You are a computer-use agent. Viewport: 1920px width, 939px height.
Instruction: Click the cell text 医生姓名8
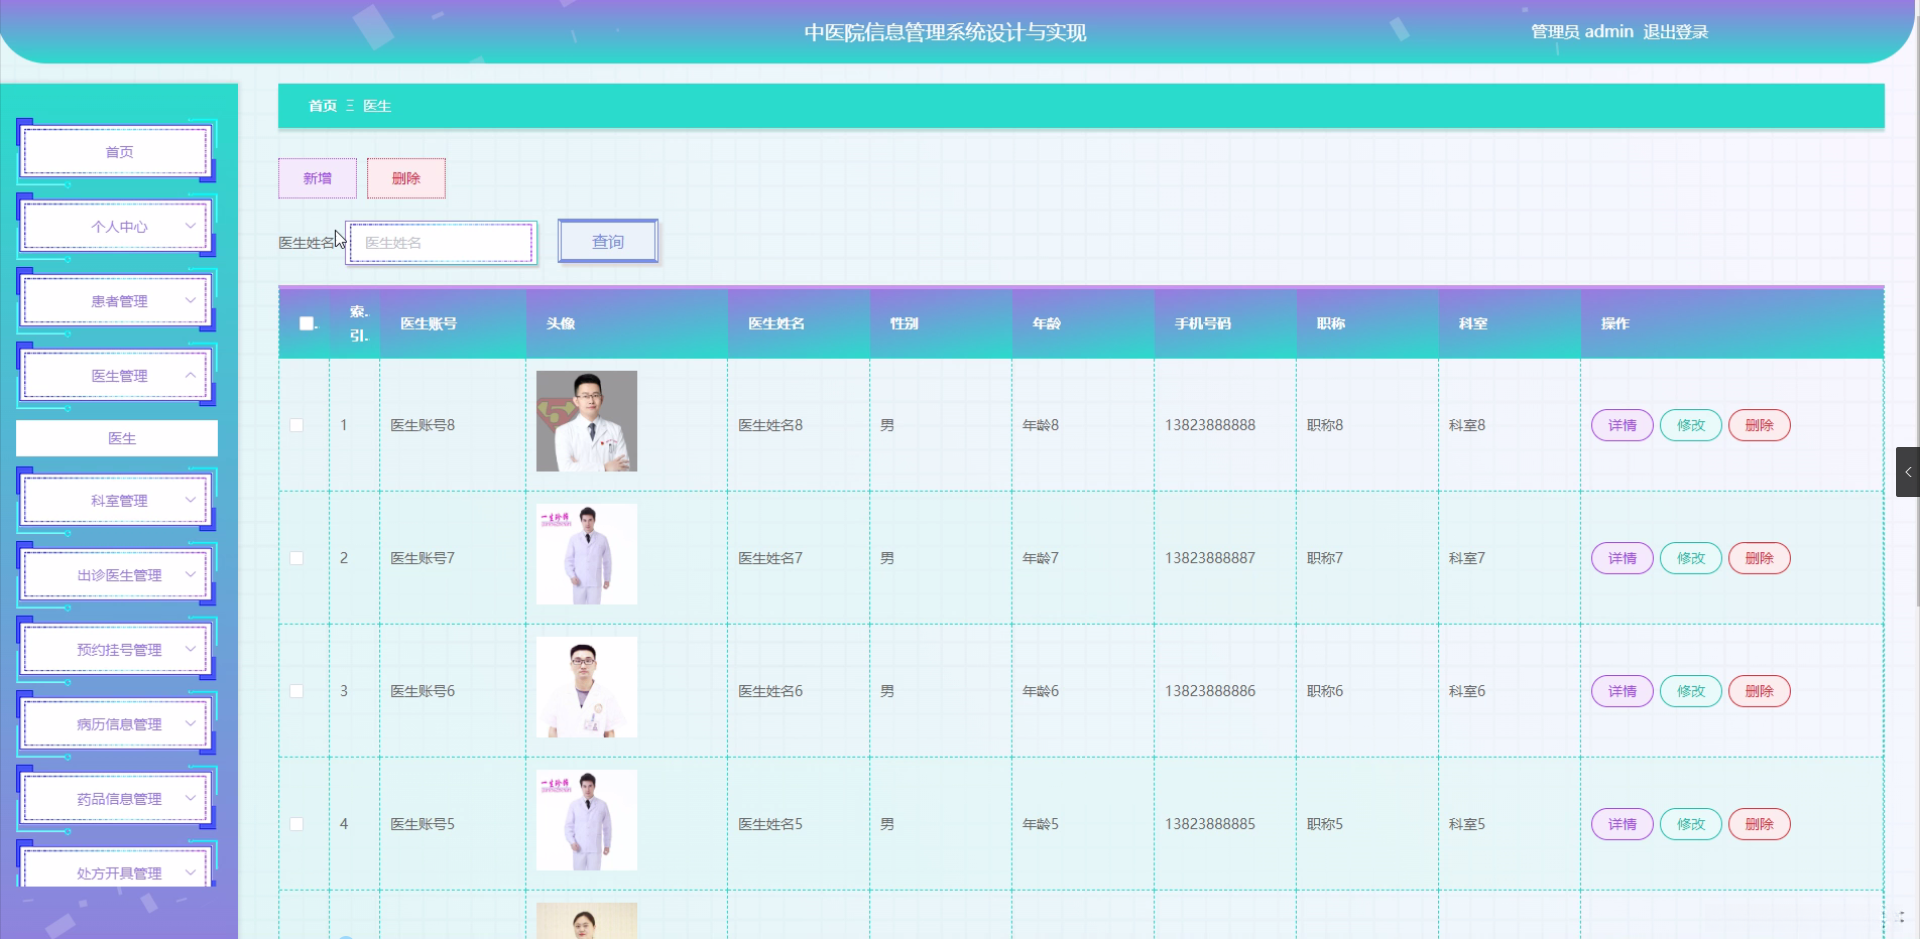(x=770, y=425)
